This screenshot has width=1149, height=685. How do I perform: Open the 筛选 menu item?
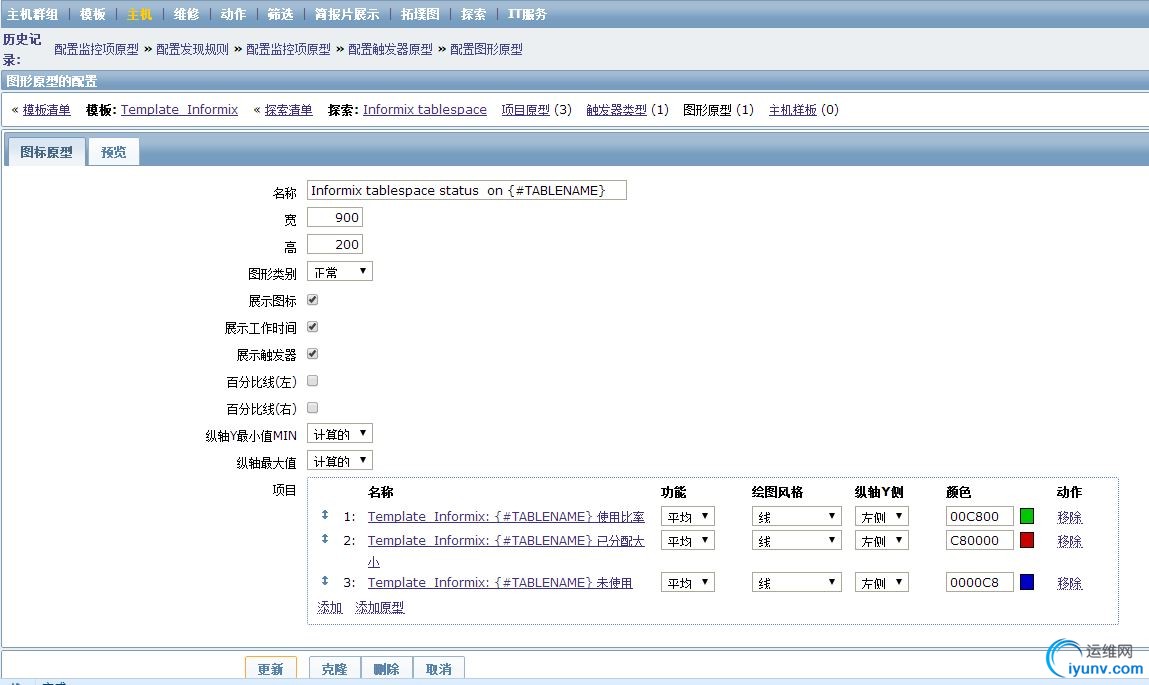280,14
